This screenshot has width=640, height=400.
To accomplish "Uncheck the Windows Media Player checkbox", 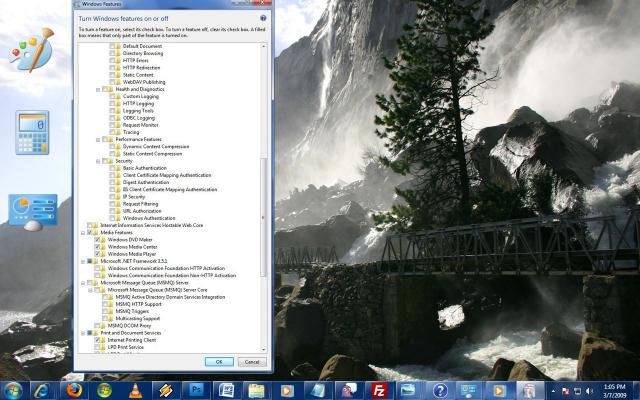I will point(98,254).
